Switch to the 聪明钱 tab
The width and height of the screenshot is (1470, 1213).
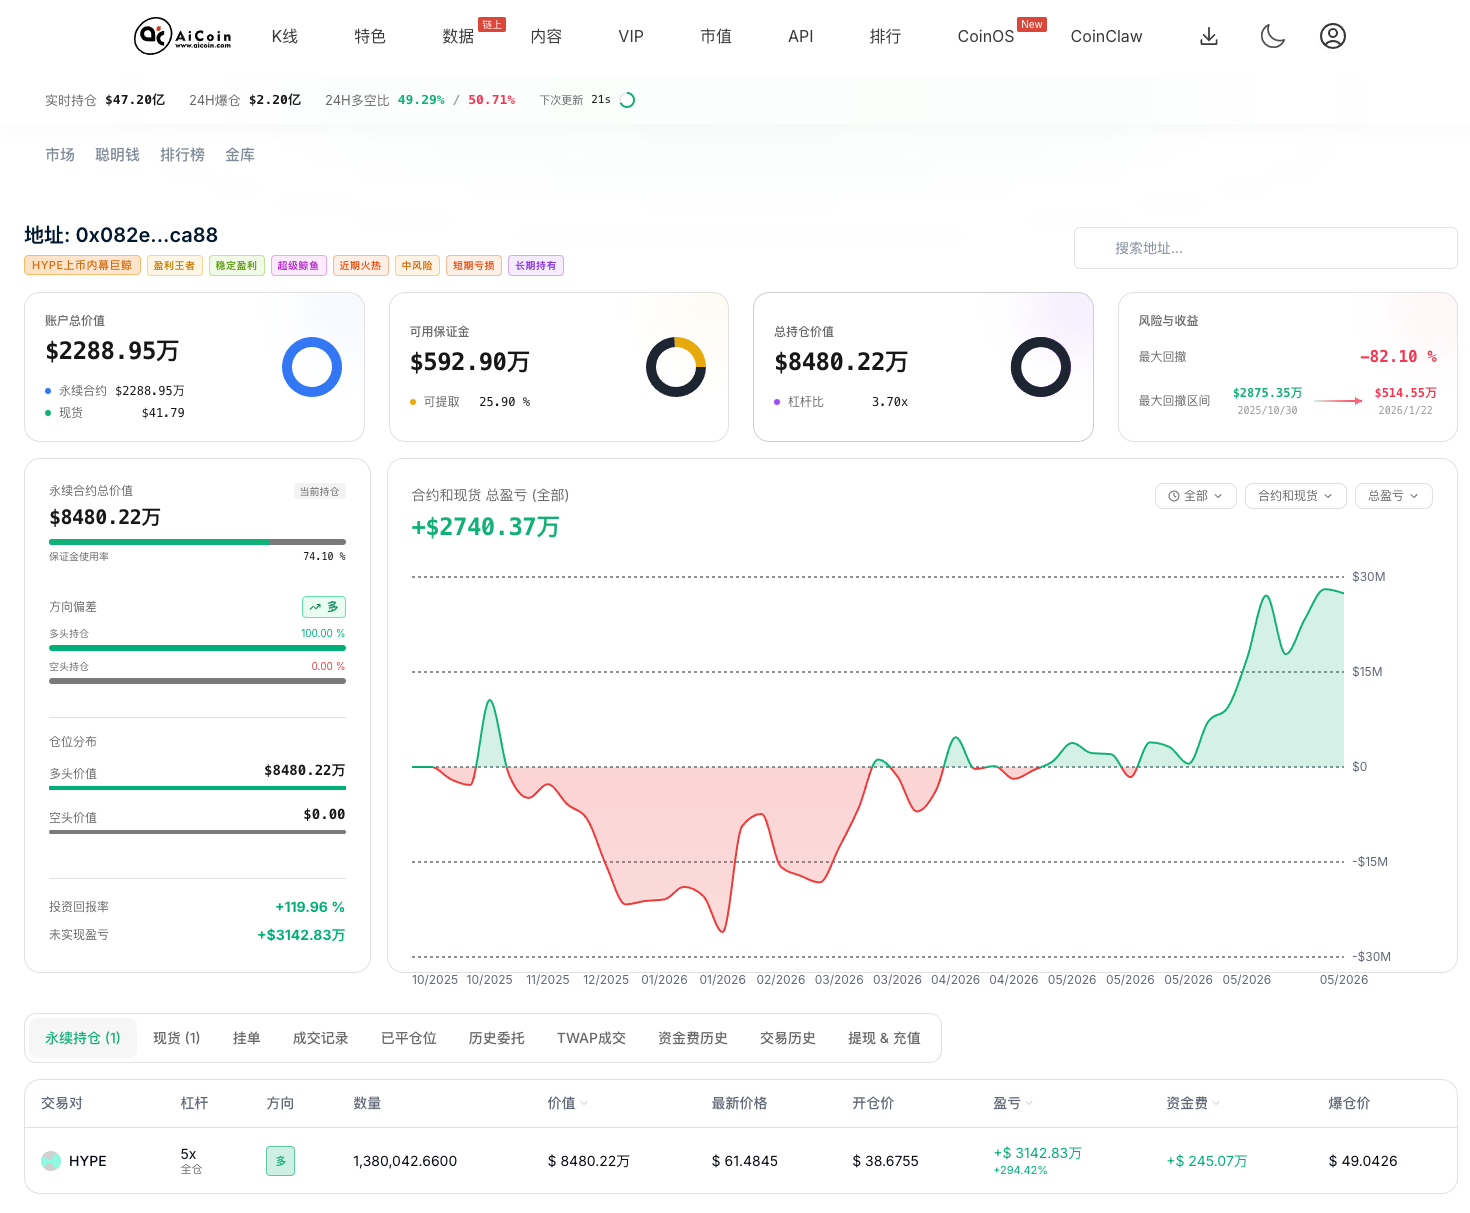click(x=118, y=155)
